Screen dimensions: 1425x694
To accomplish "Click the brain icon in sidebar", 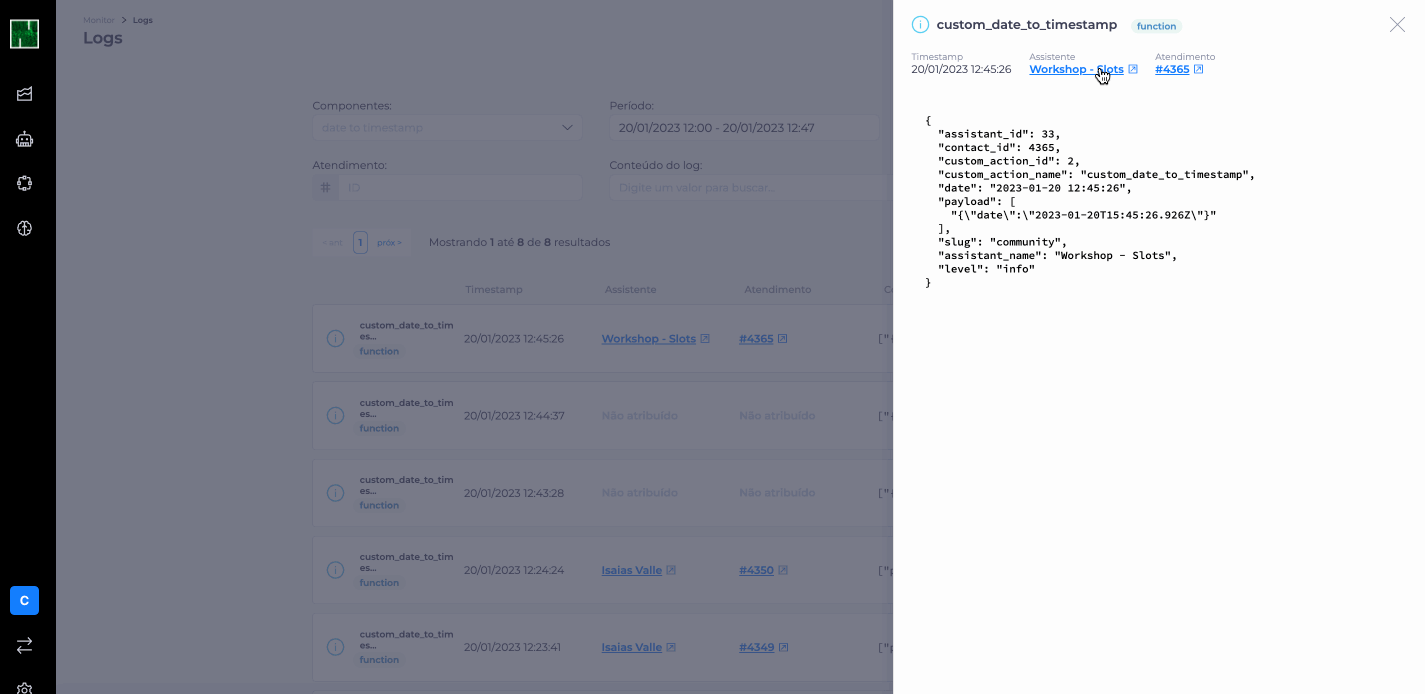I will click(x=25, y=228).
